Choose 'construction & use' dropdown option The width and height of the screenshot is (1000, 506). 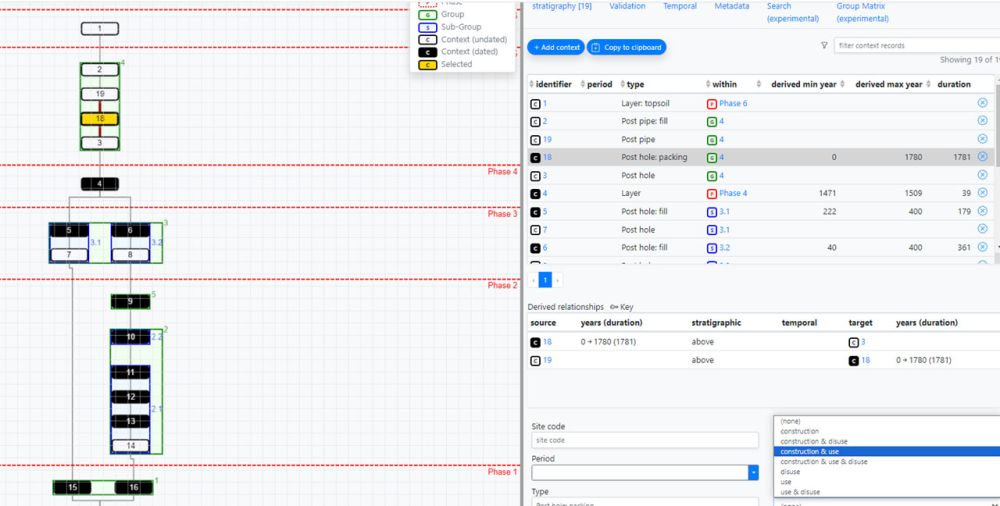tap(886, 452)
